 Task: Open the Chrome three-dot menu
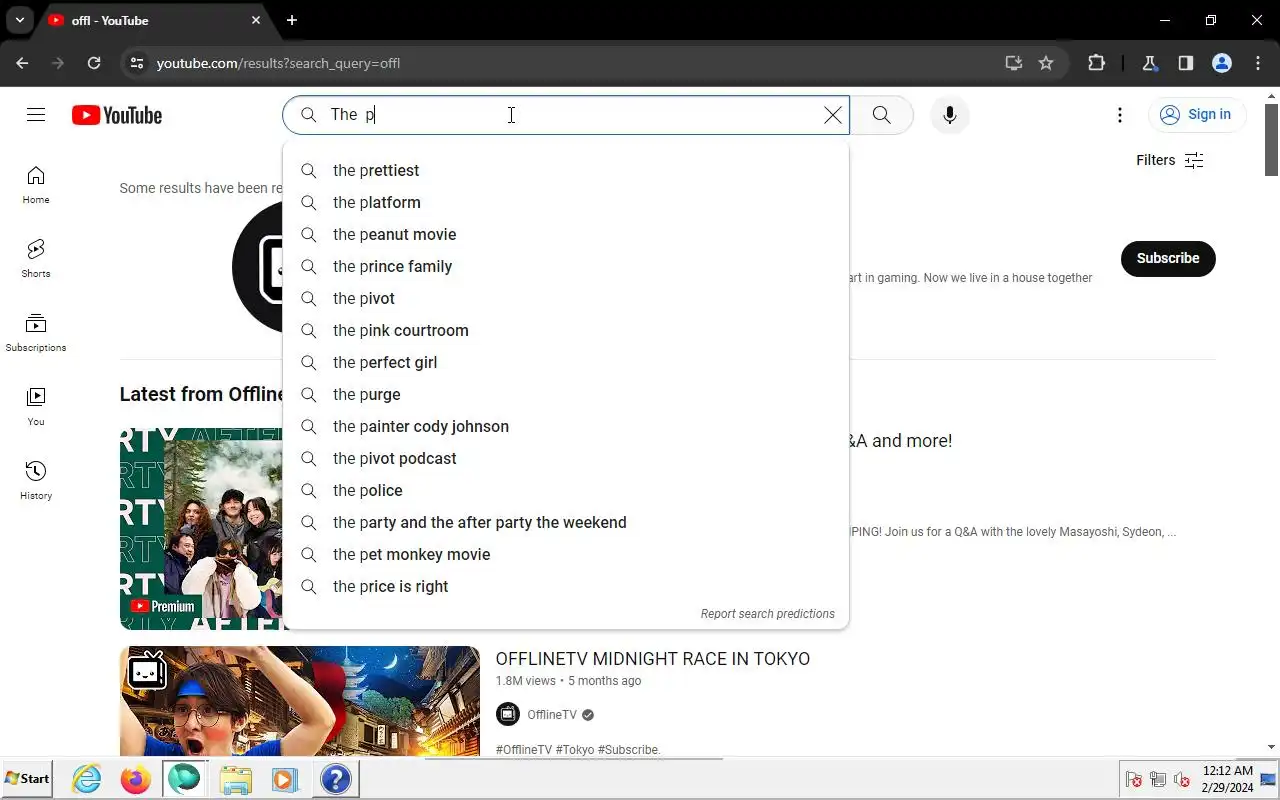pos(1258,63)
